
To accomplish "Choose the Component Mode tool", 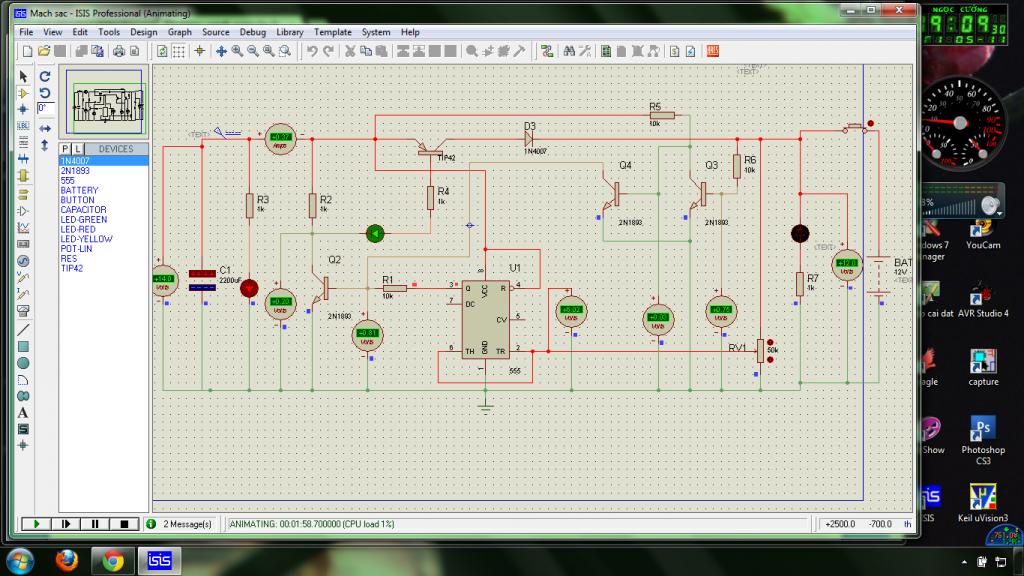I will point(24,93).
